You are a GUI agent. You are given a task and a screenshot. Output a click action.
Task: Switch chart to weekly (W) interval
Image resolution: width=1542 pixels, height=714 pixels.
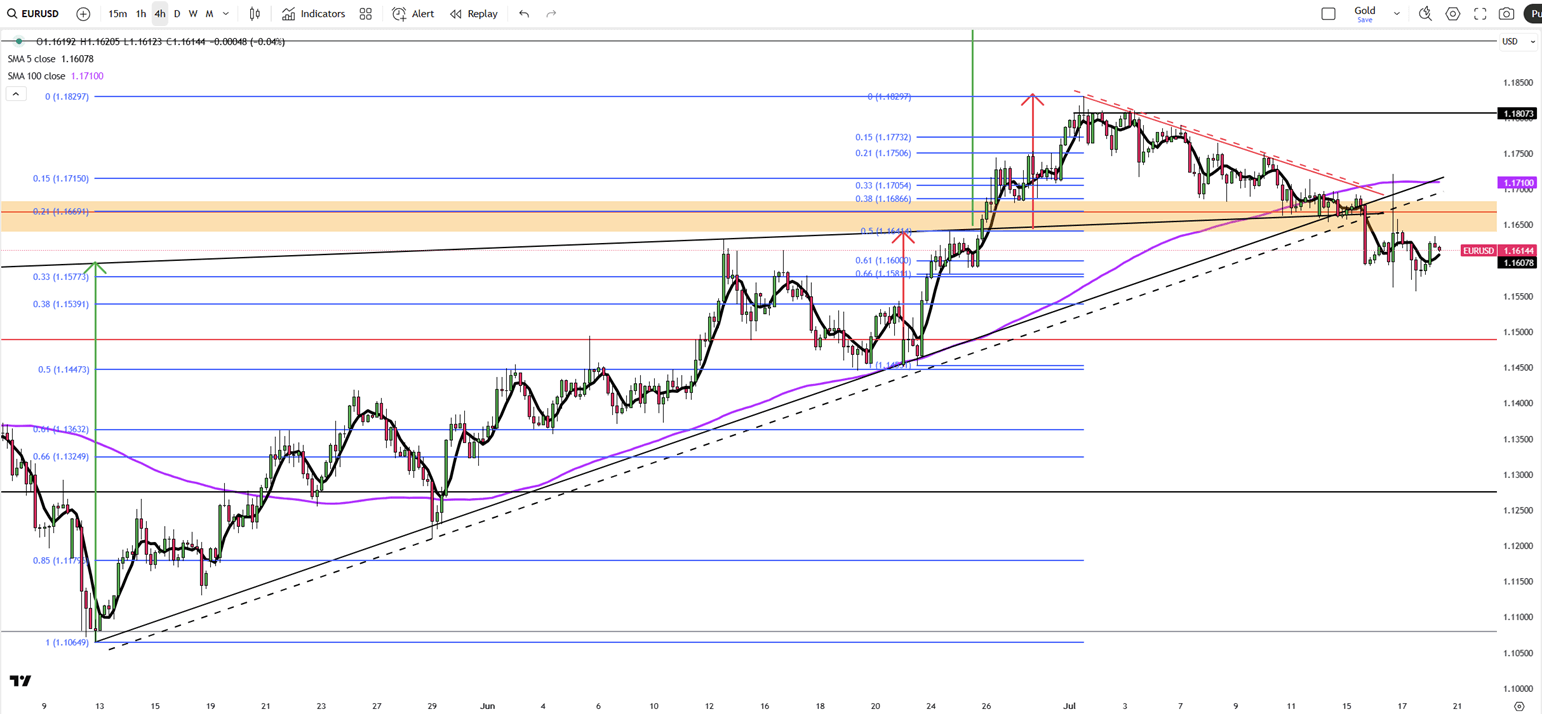193,14
